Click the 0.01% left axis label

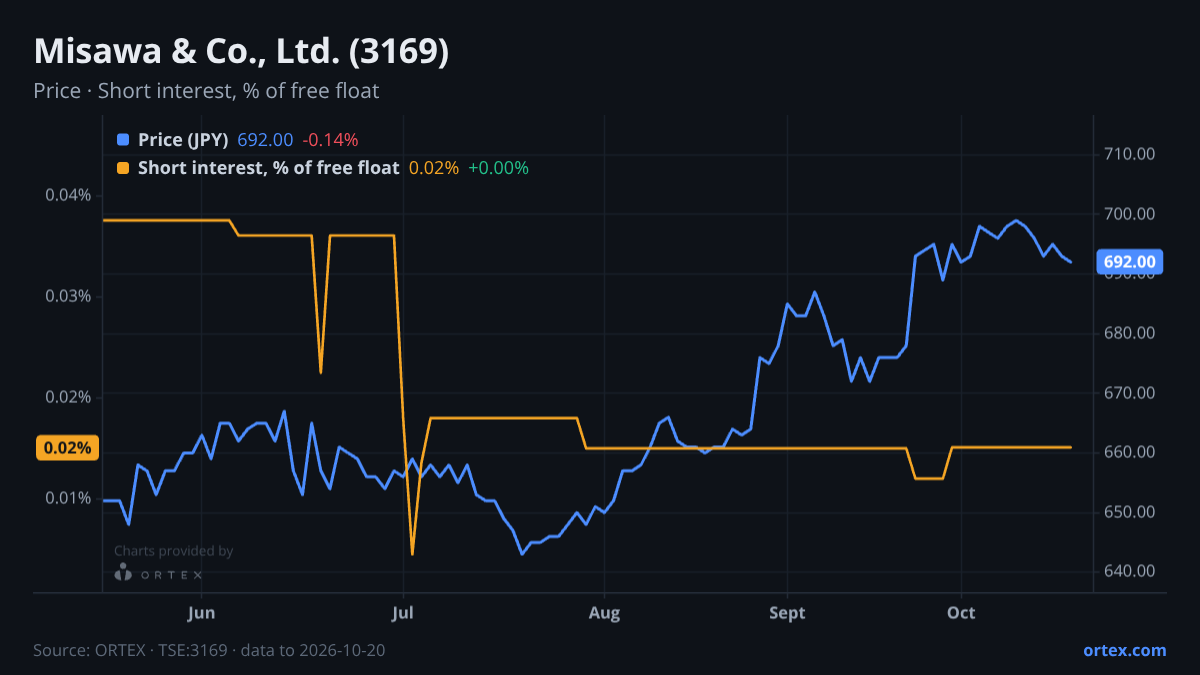click(68, 498)
